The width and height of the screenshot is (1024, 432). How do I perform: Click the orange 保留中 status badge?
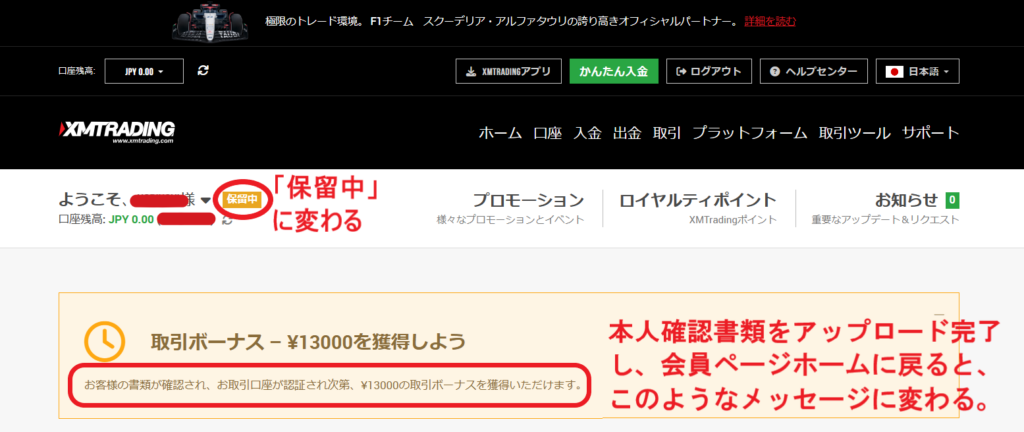click(242, 200)
